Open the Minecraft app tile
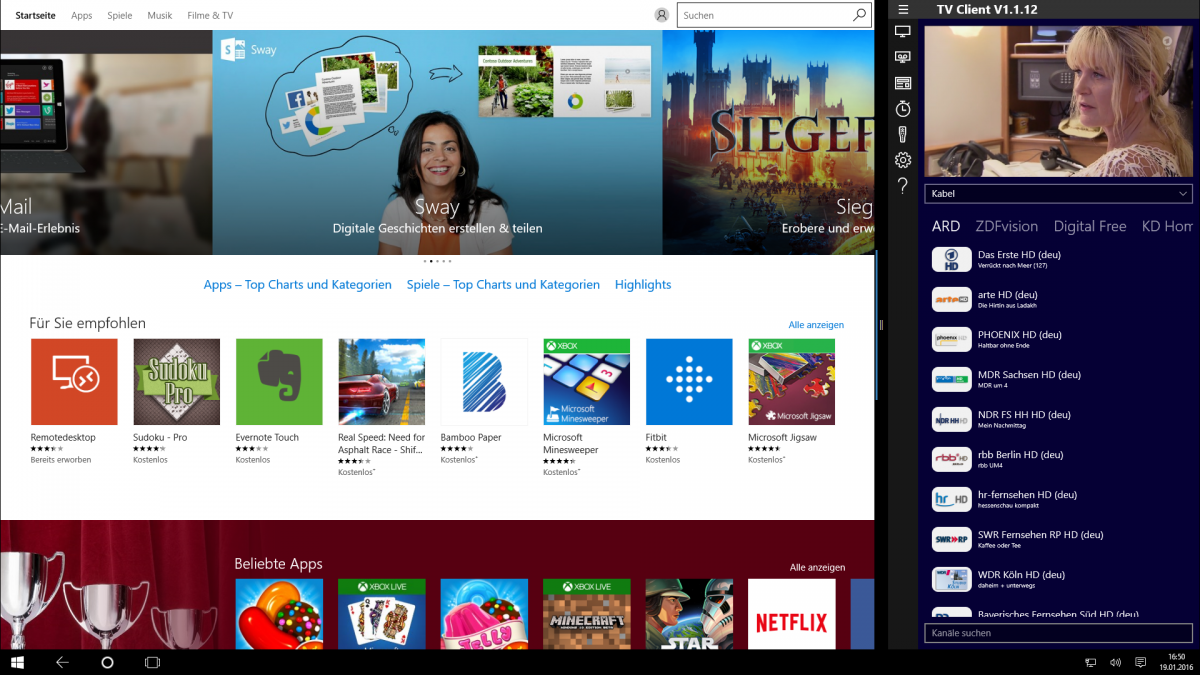Screen dimensions: 1200x675 click(x=587, y=614)
